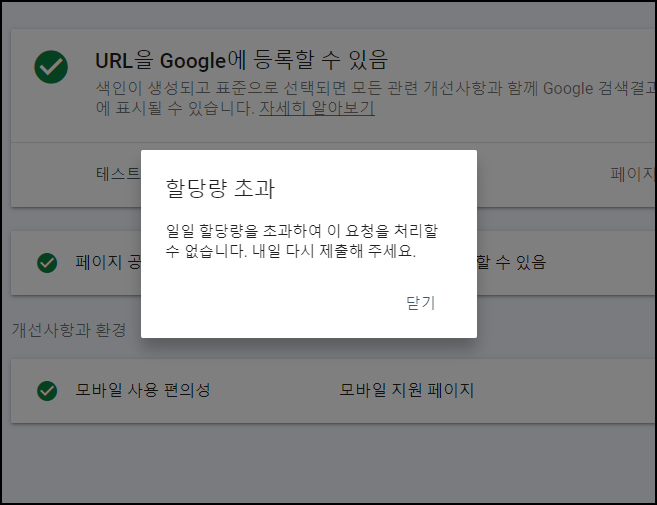The height and width of the screenshot is (505, 657).
Task: Click the green checkmark beside 페이지 공
Action: pyautogui.click(x=47, y=263)
